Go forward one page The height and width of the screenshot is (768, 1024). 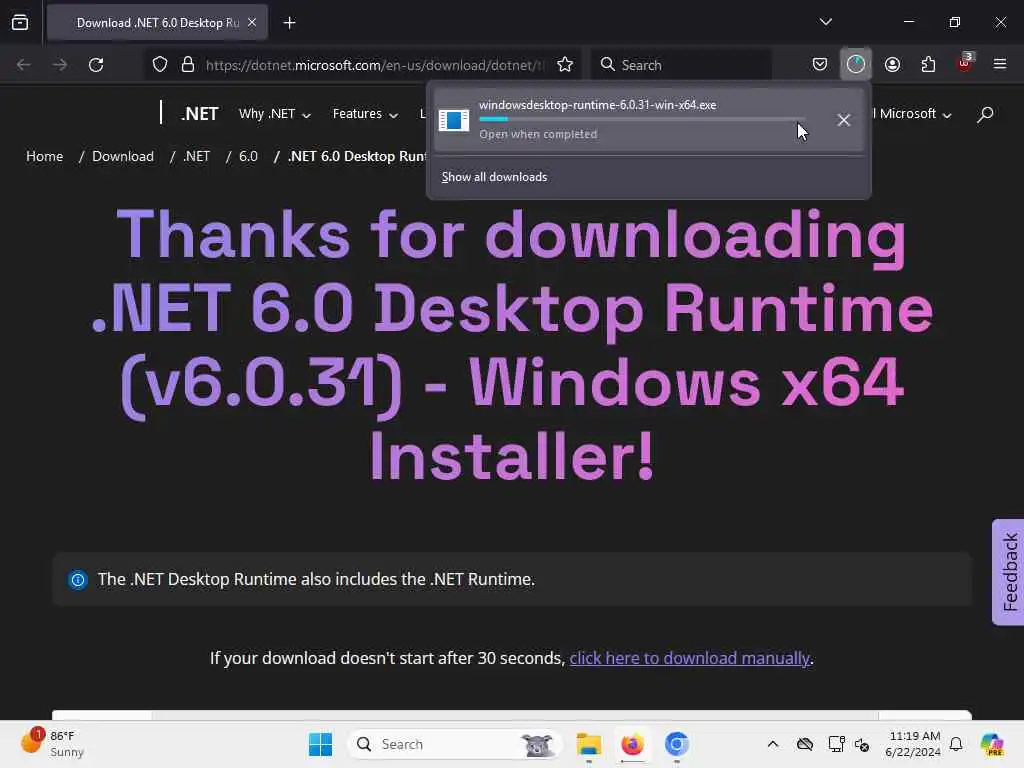coord(59,65)
